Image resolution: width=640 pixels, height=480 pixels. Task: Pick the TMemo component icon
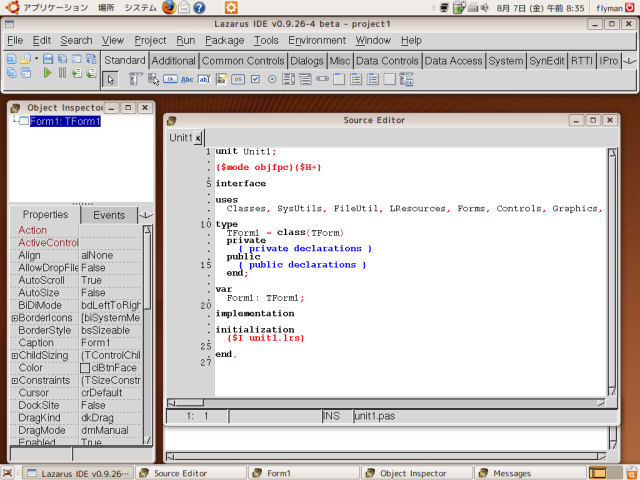click(221, 79)
